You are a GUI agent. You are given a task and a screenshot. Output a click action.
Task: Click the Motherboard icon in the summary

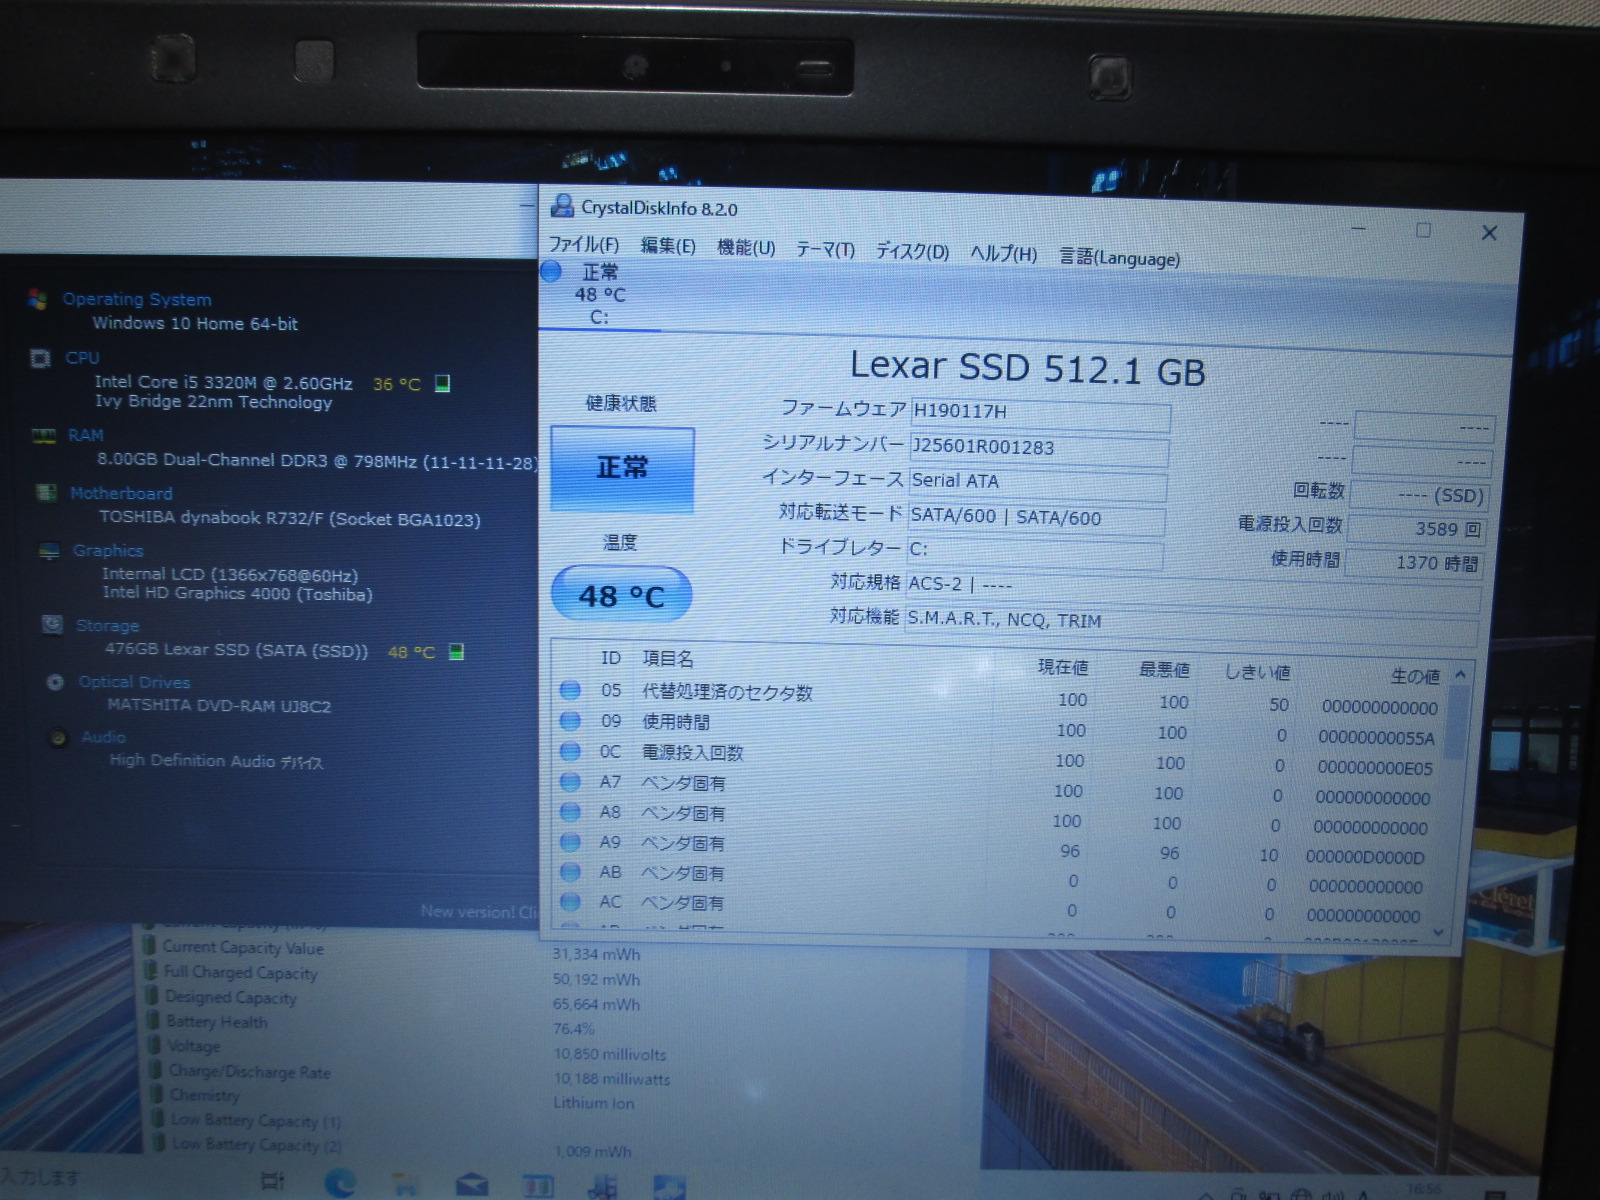45,492
